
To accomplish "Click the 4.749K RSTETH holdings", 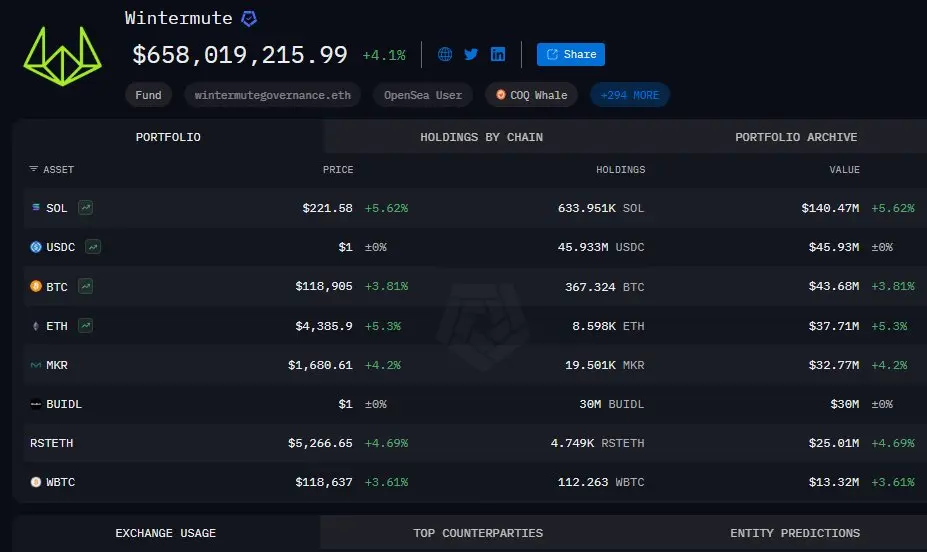I will (598, 443).
